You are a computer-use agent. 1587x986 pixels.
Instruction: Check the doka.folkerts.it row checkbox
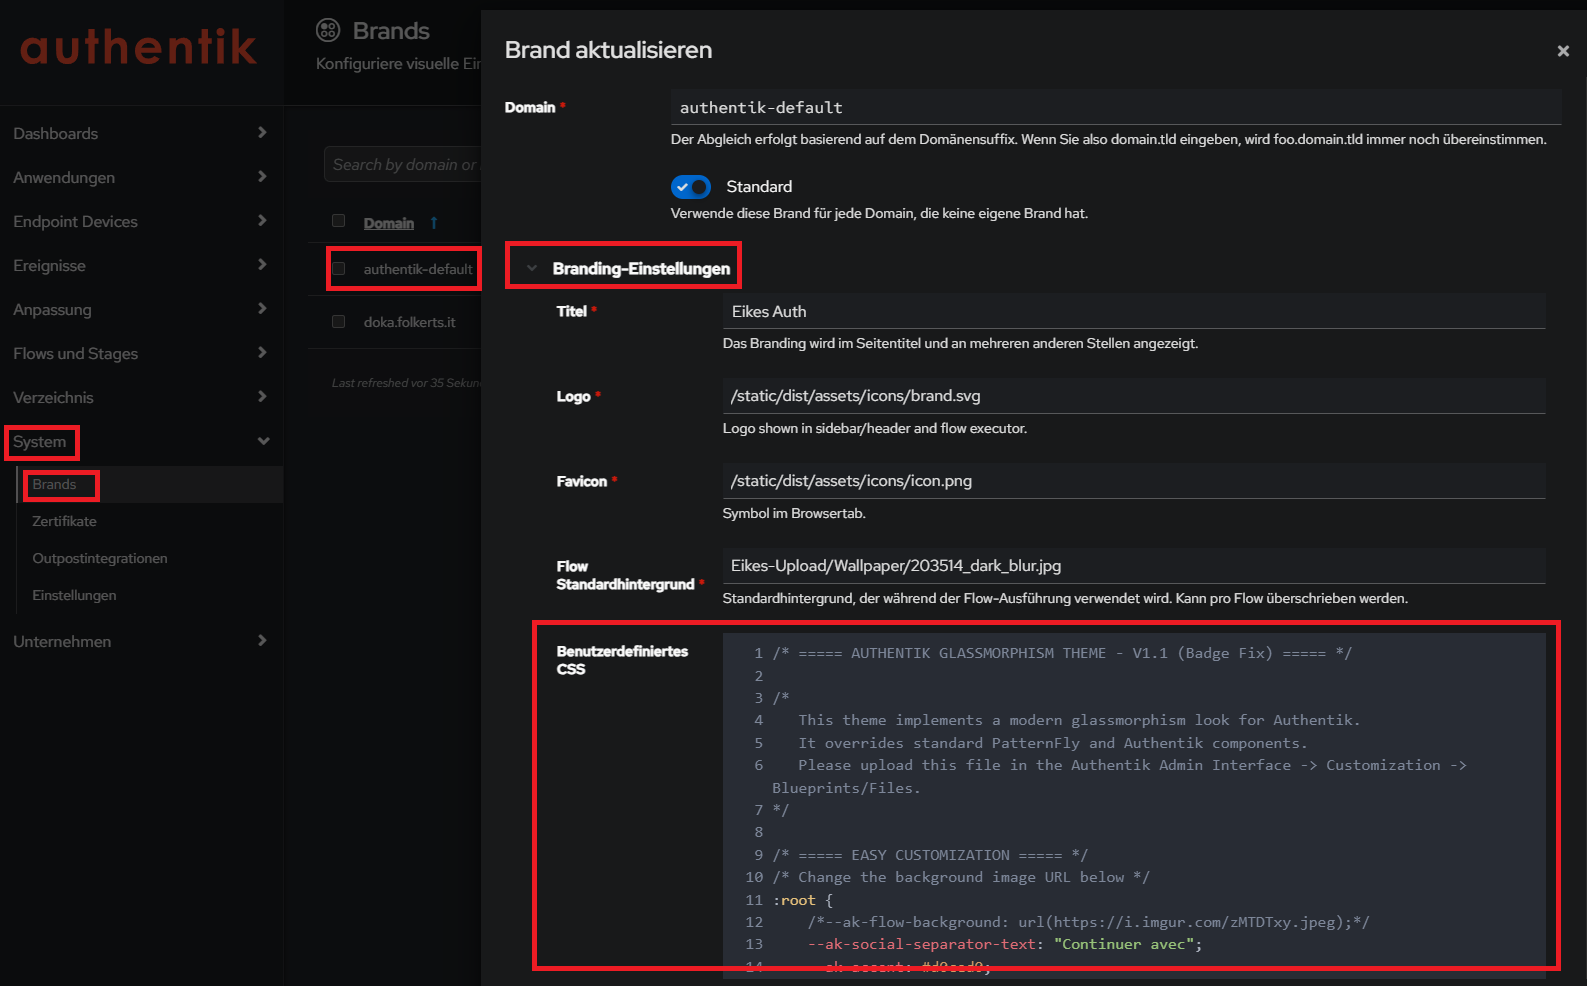coord(339,322)
